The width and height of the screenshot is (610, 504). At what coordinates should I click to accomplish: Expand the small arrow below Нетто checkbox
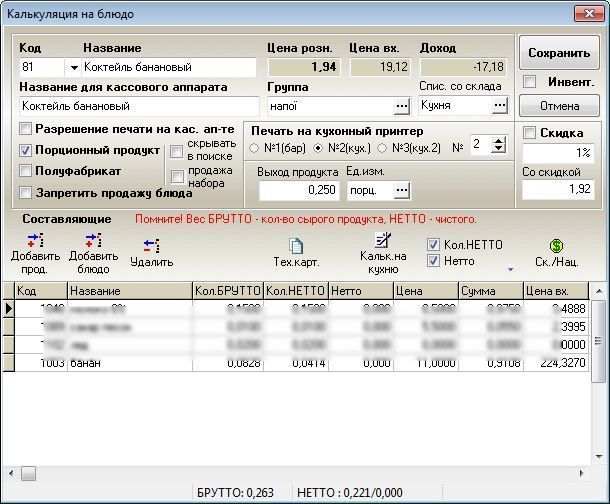[x=510, y=269]
